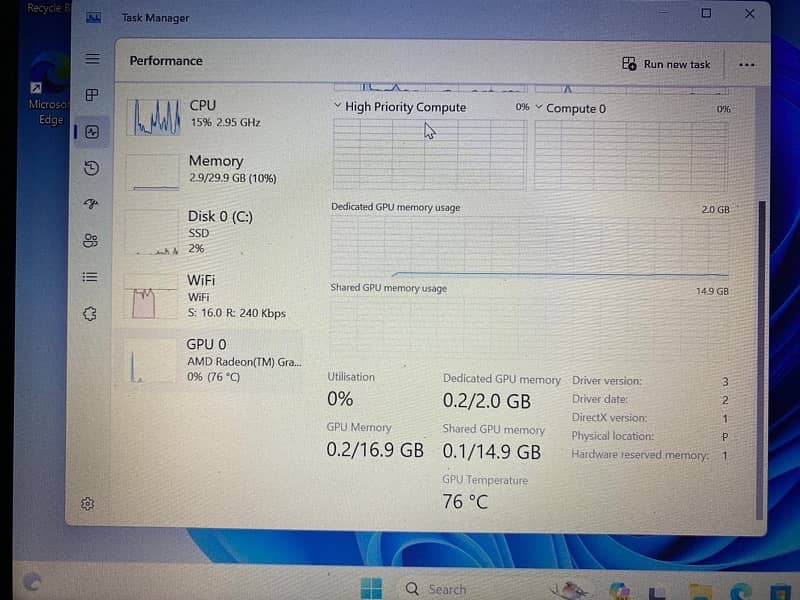Click the Disk 0 mini graph thumbnail

tap(152, 232)
